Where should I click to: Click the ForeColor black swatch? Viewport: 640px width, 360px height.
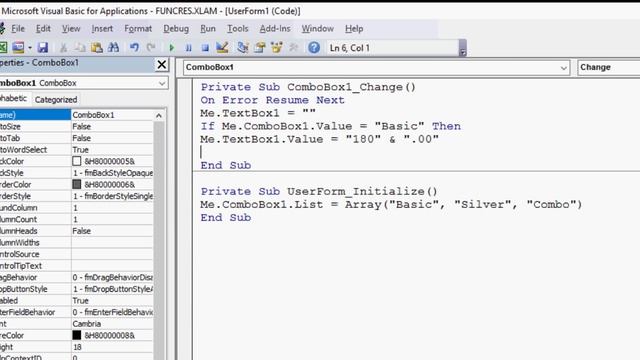pos(76,335)
